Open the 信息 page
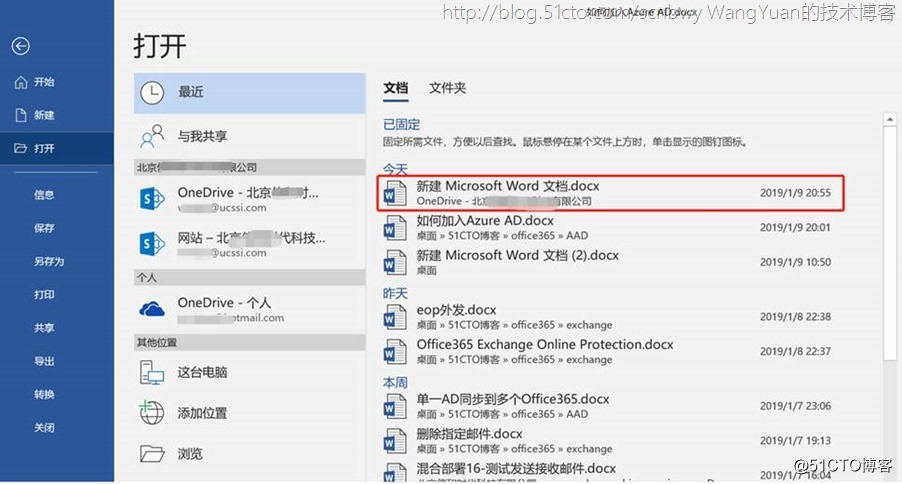The image size is (902, 484). 44,195
